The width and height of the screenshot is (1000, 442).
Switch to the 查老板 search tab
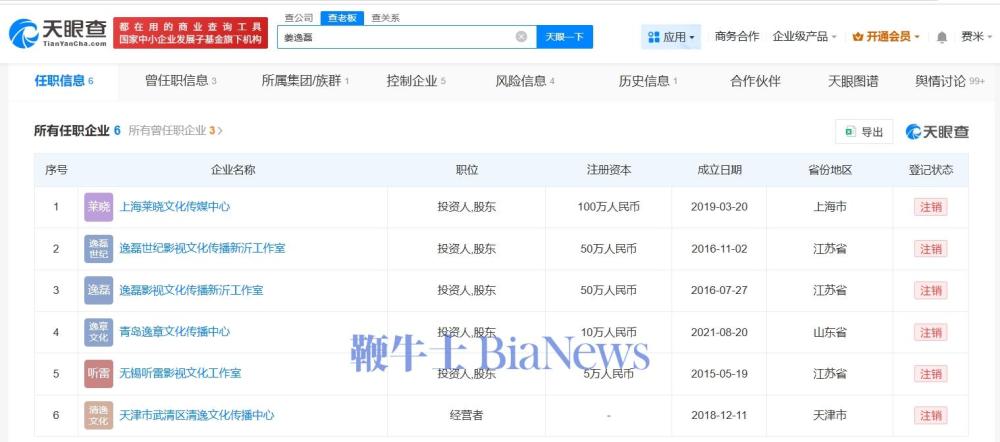click(x=342, y=18)
